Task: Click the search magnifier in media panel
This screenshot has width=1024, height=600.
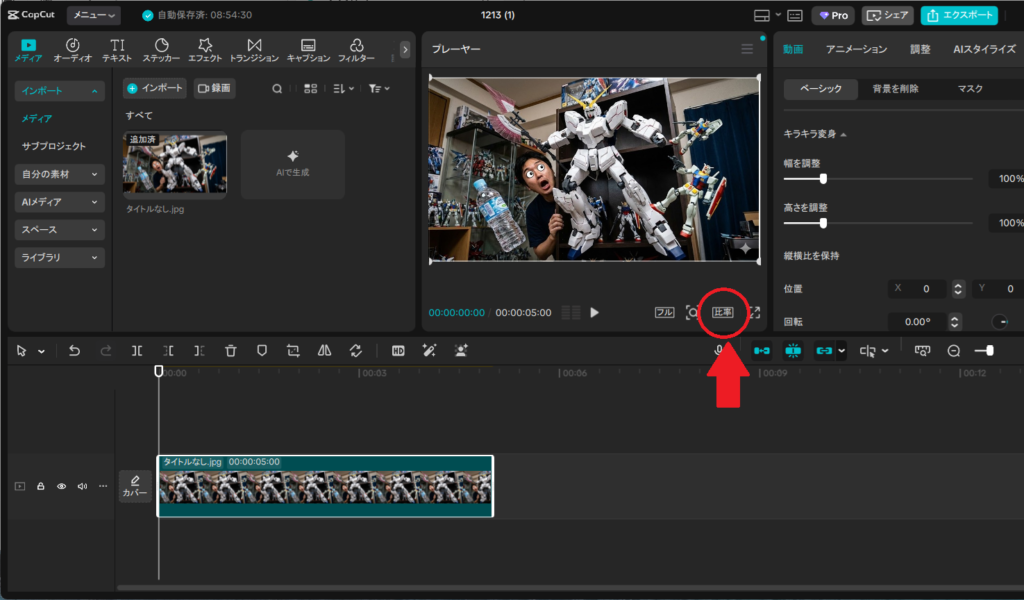Action: point(277,89)
